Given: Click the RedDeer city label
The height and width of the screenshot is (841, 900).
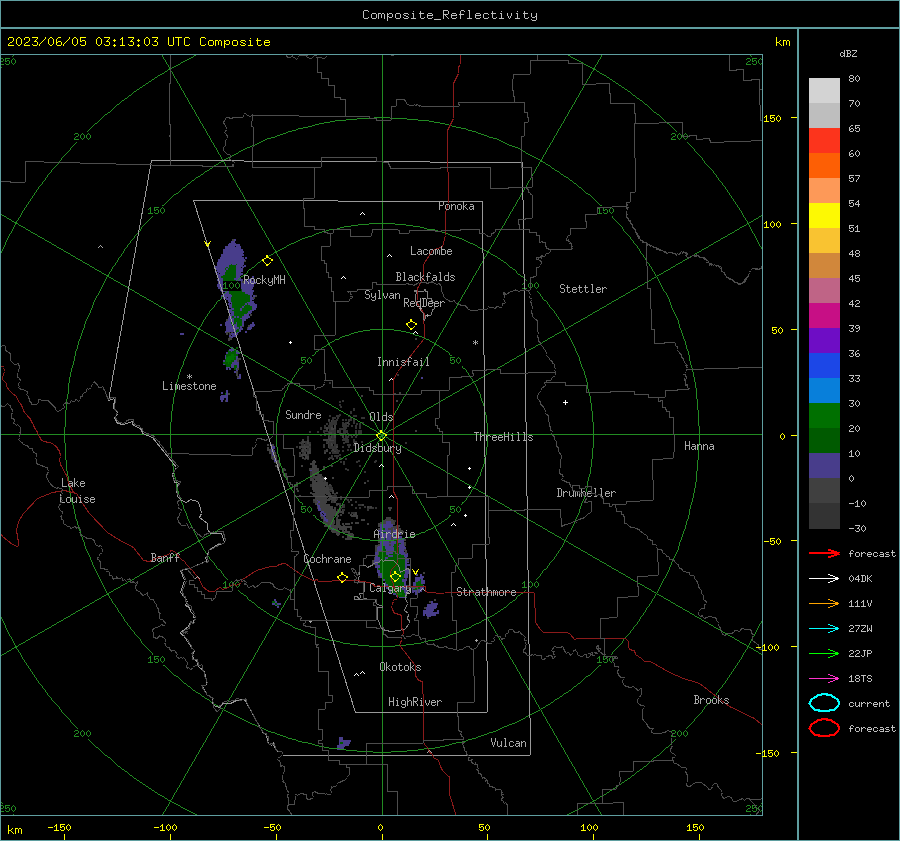Looking at the screenshot, I should (x=424, y=303).
